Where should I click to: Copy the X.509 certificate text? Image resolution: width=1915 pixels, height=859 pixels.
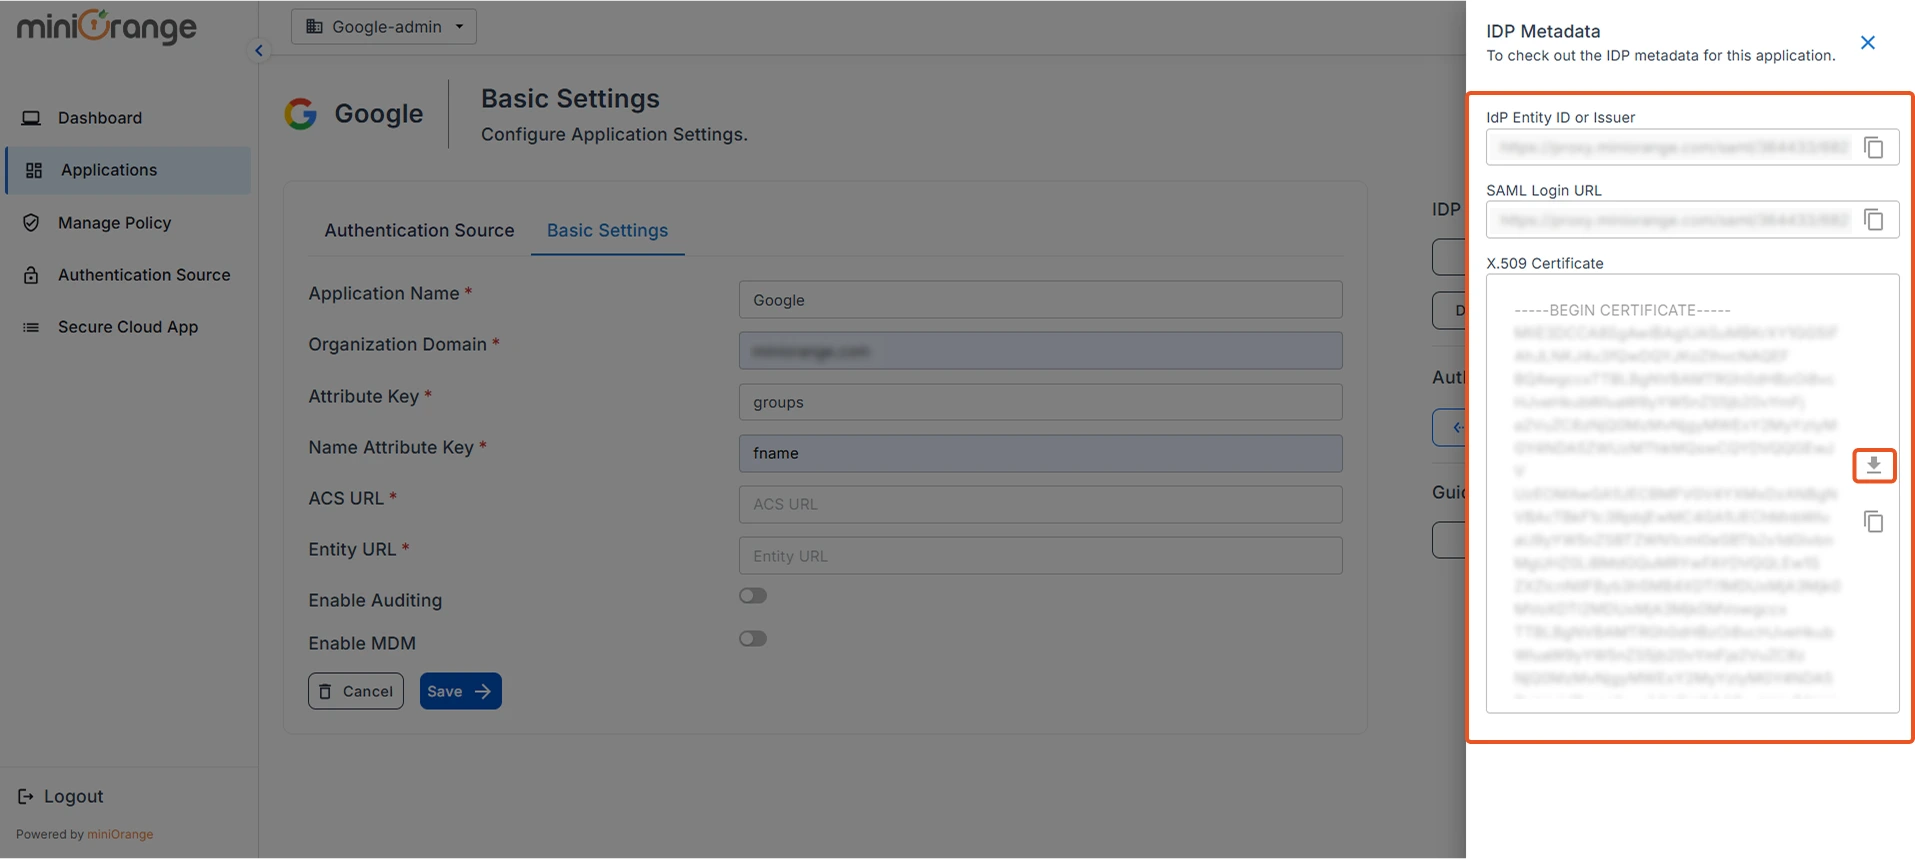click(x=1874, y=522)
